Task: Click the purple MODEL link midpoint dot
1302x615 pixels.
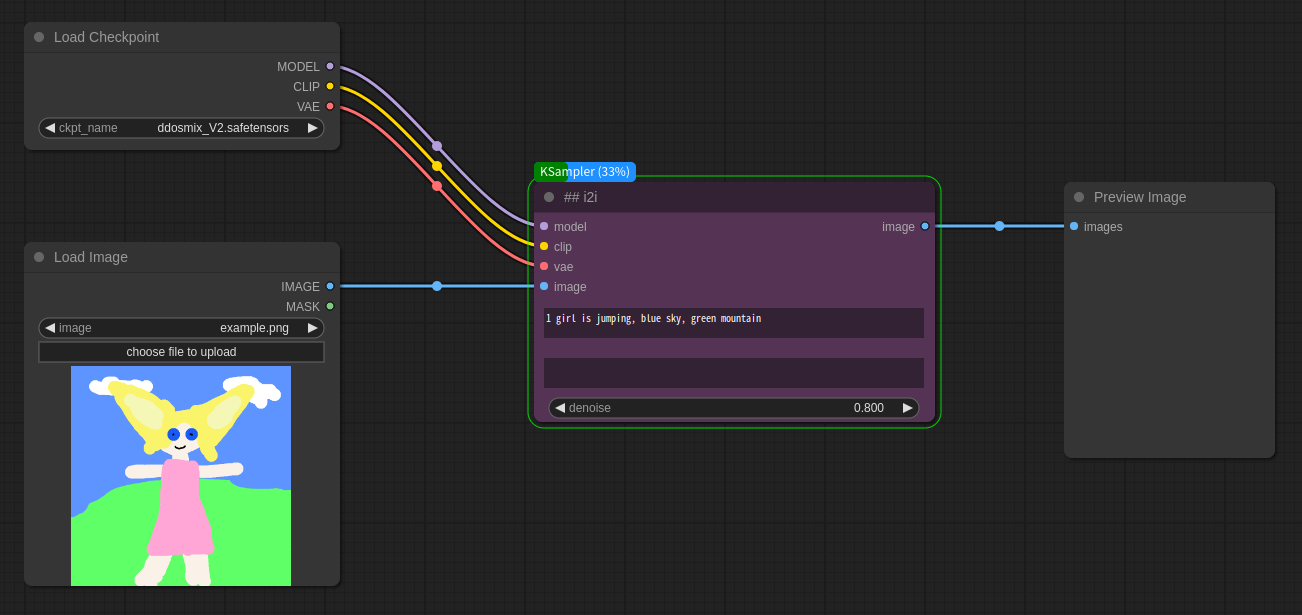Action: (x=437, y=146)
